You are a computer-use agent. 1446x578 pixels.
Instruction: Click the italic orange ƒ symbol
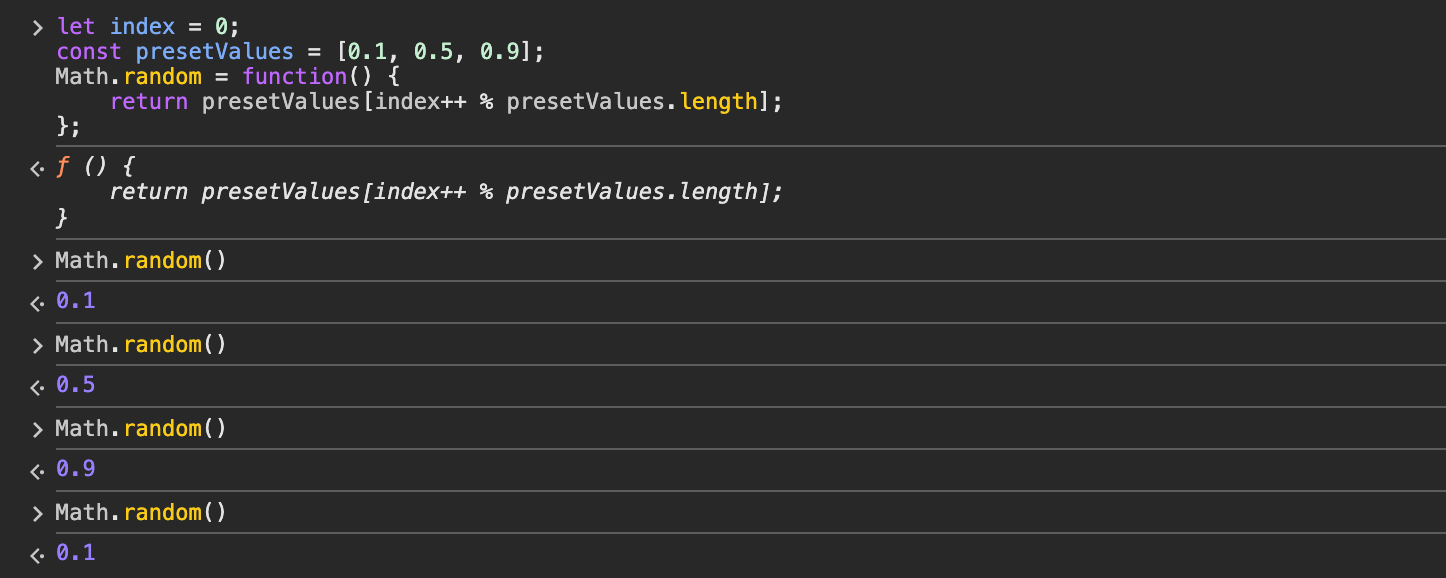(63, 168)
